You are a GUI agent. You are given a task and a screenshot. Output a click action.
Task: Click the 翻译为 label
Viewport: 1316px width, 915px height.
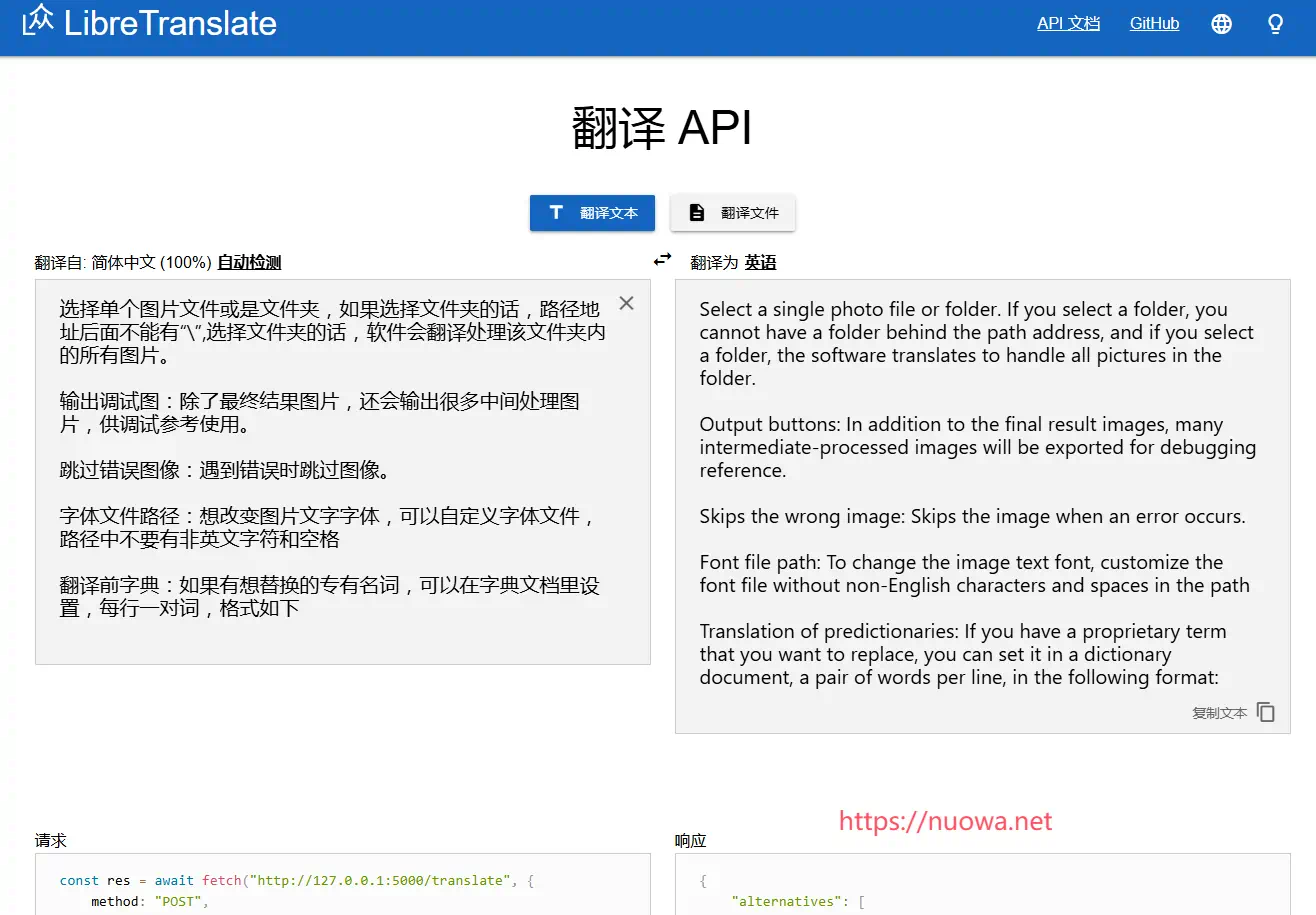point(714,263)
